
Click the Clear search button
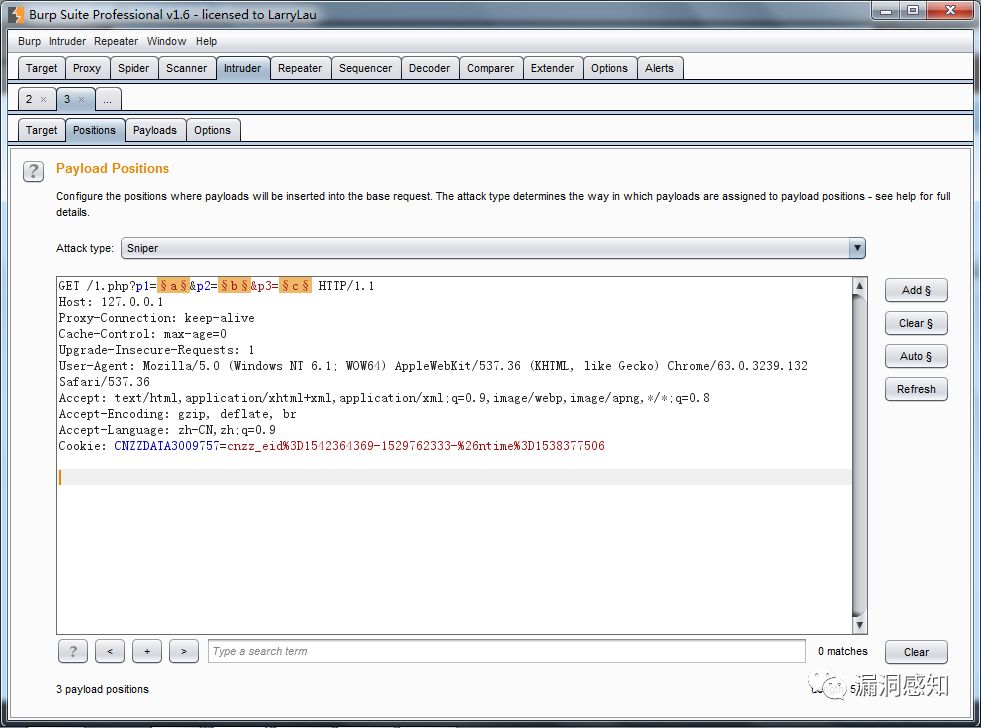pyautogui.click(x=916, y=652)
